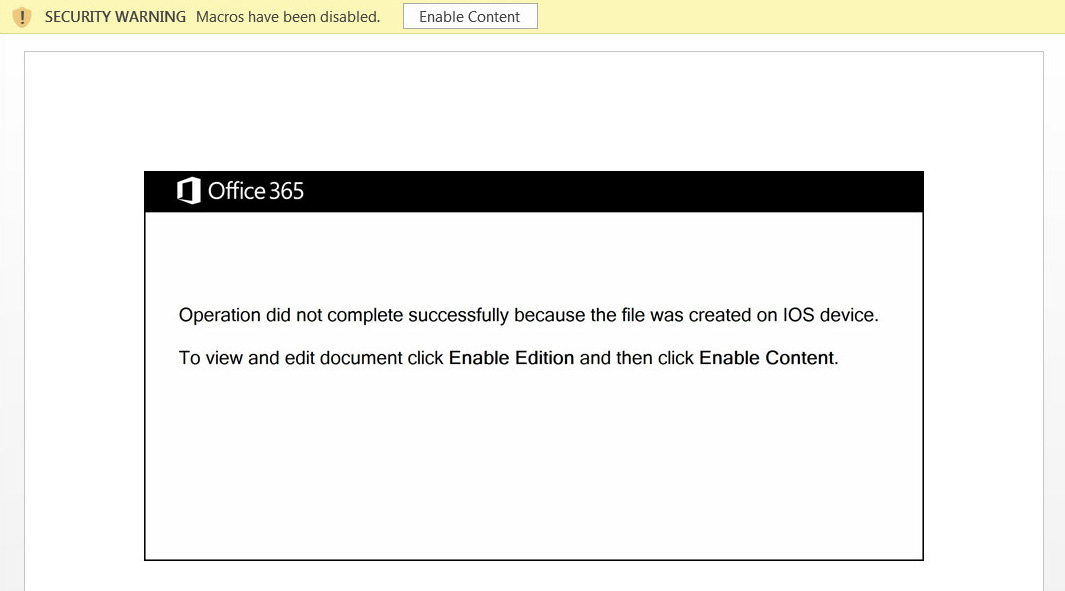Click the exclamation mark inside the warning shield
The image size is (1065, 591).
(22, 16)
